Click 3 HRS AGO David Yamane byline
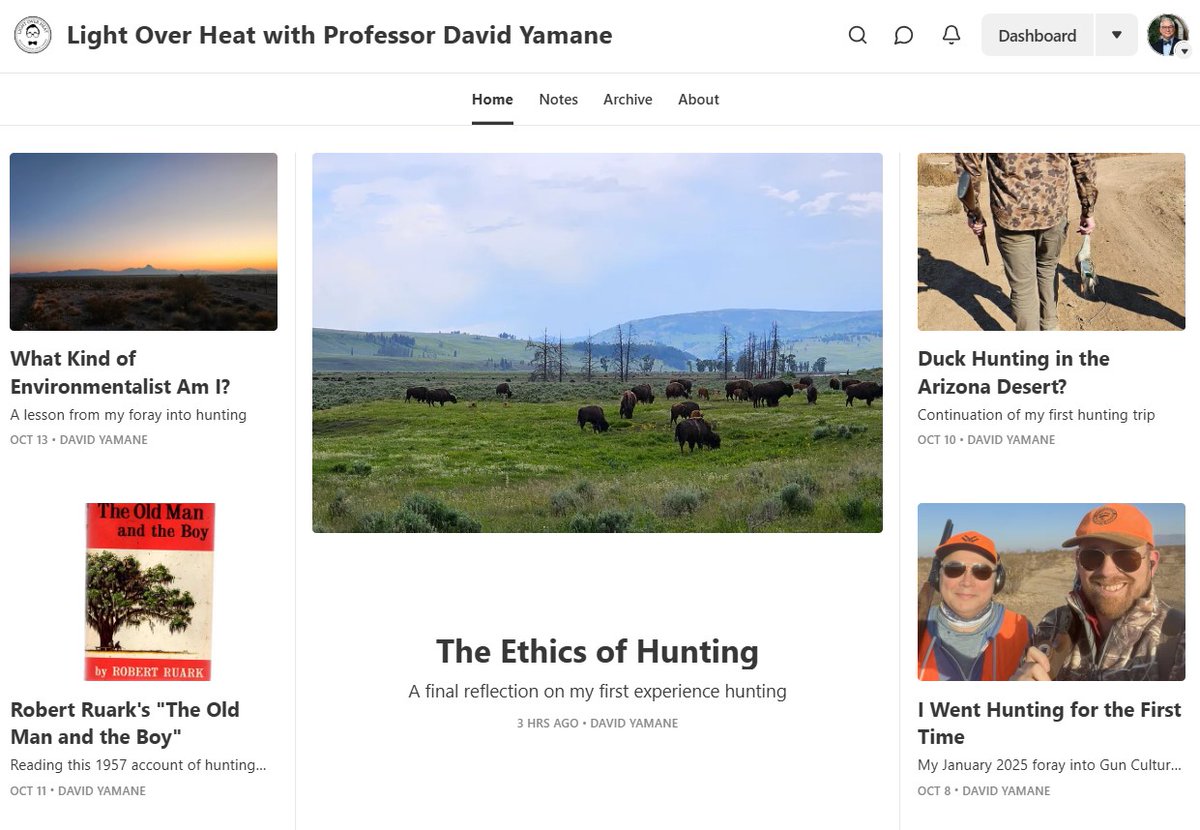The width and height of the screenshot is (1200, 830). click(x=597, y=723)
